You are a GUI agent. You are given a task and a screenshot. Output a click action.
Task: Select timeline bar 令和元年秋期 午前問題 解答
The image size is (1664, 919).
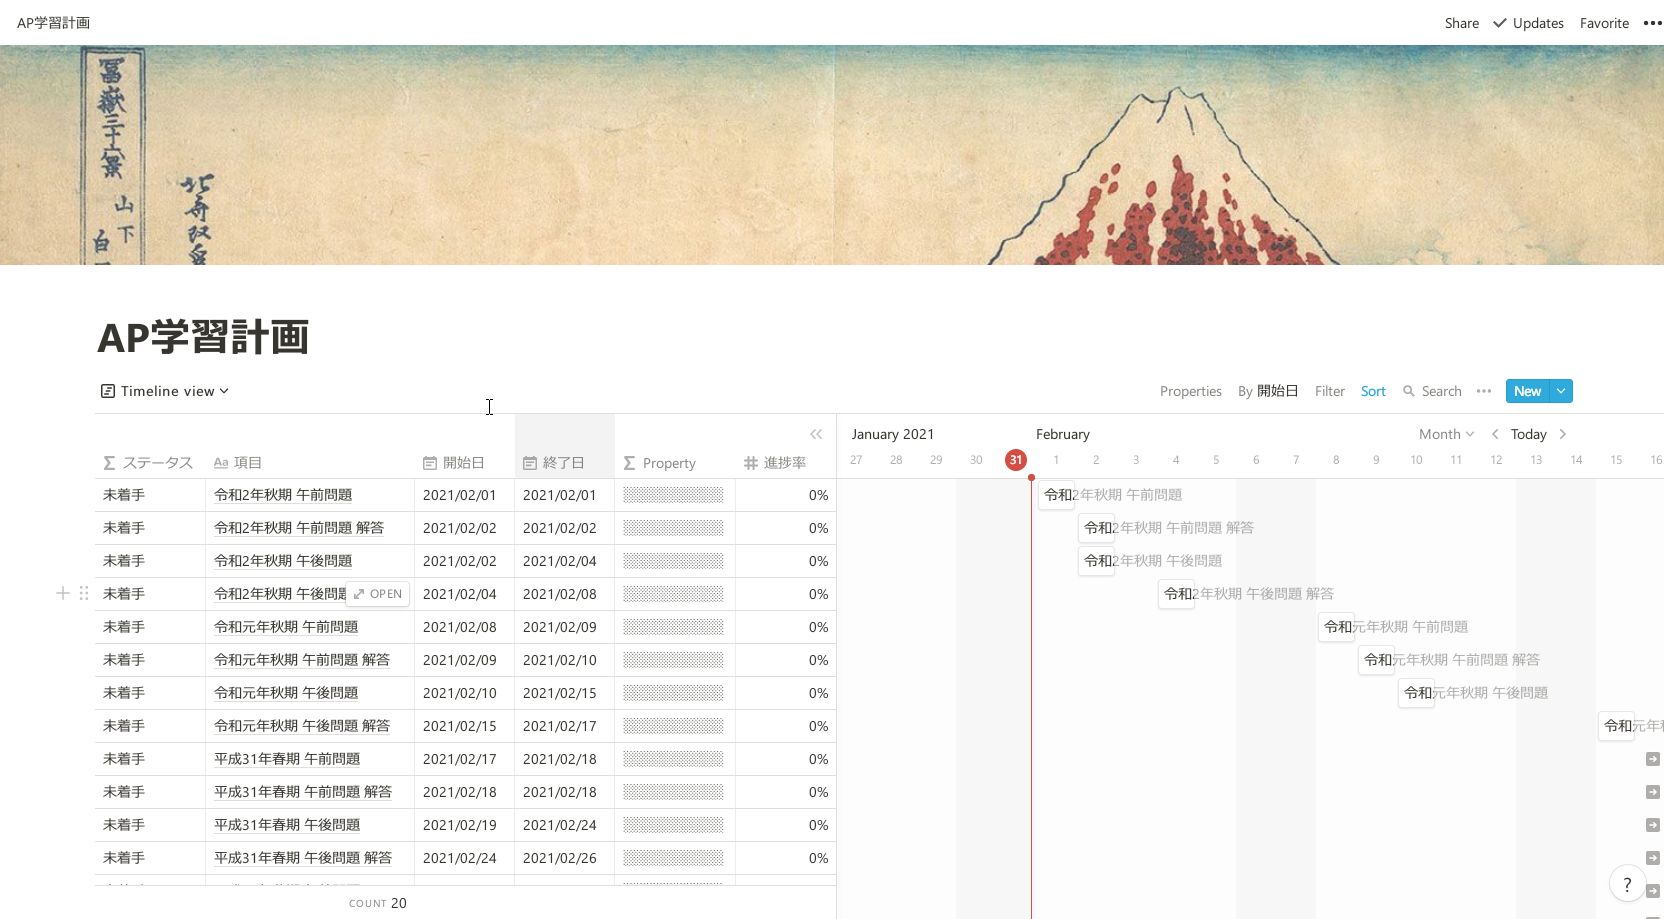coord(1376,659)
